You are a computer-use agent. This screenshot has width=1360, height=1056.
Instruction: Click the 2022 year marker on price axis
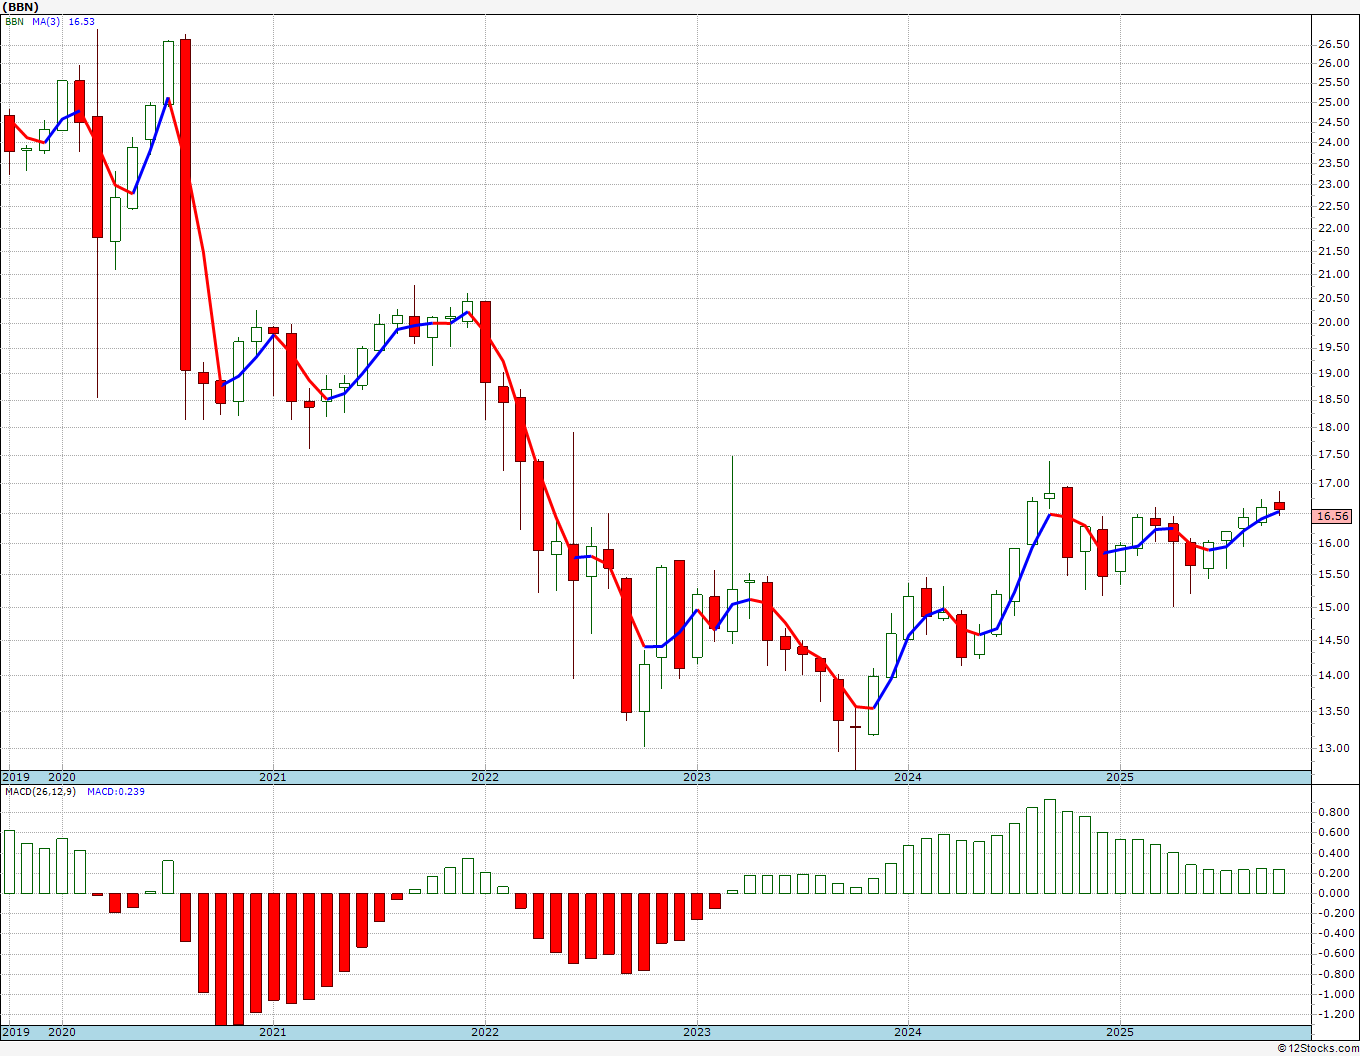(x=485, y=777)
